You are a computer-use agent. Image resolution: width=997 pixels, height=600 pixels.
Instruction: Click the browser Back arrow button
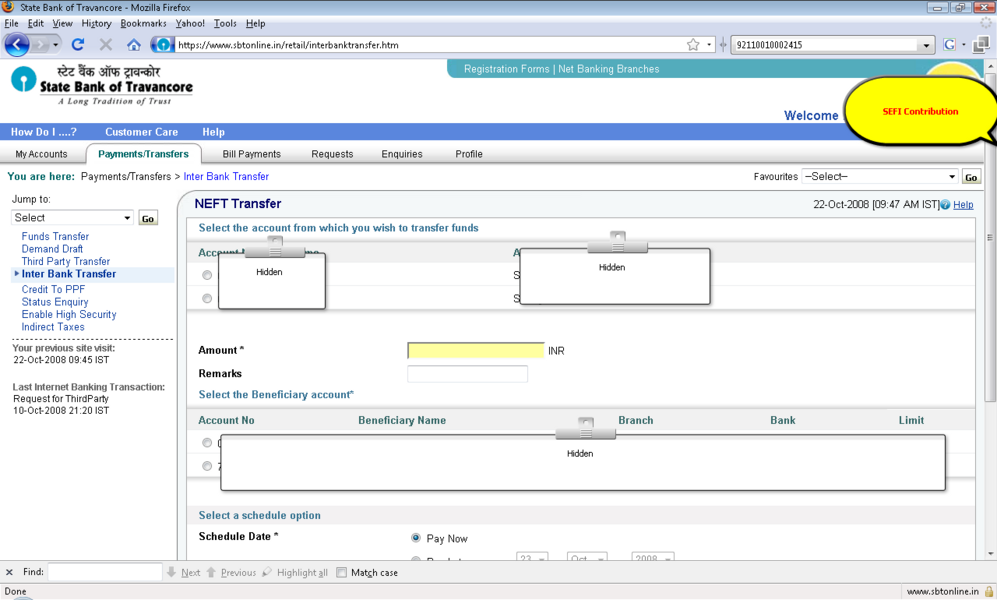click(17, 45)
